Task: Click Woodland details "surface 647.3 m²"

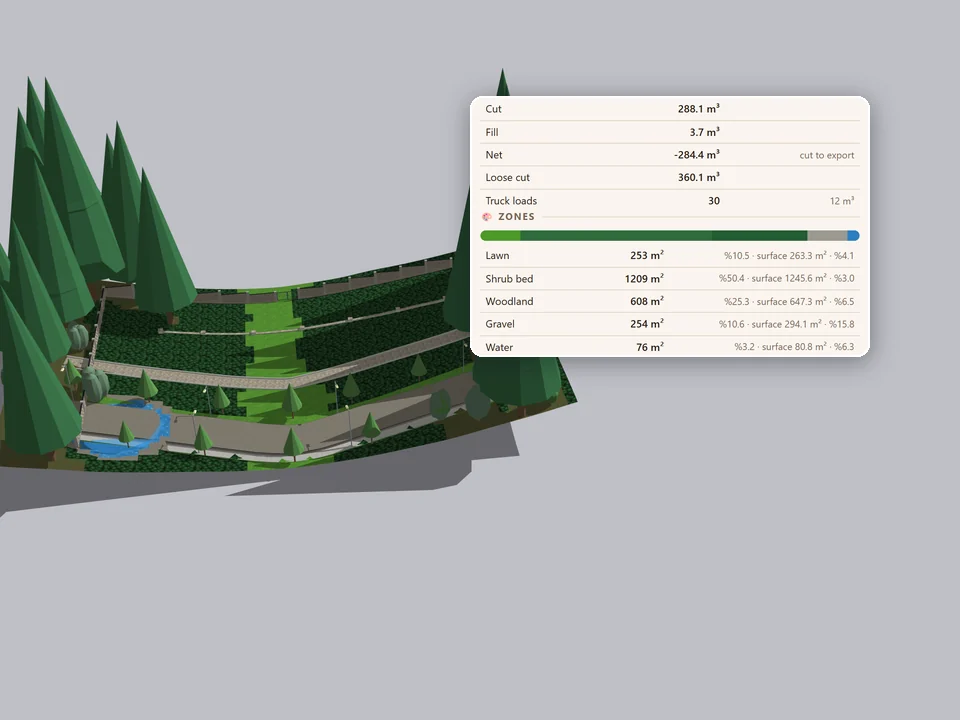Action: [x=791, y=302]
